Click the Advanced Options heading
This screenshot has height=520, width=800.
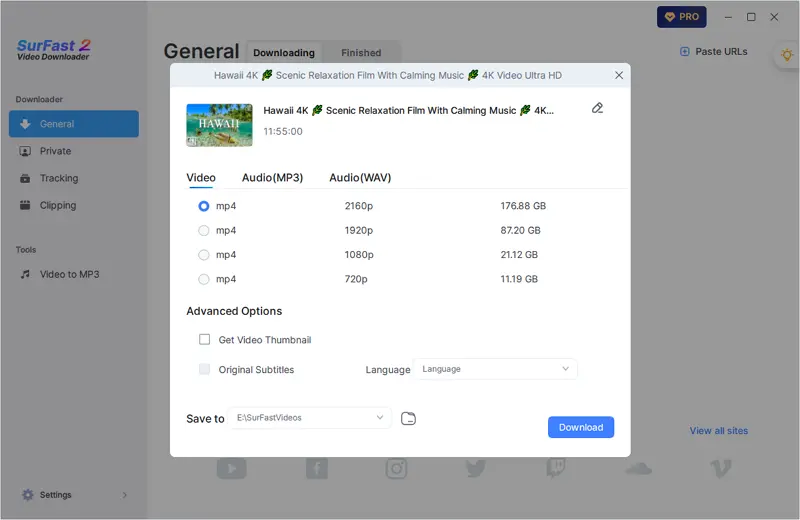pos(234,311)
